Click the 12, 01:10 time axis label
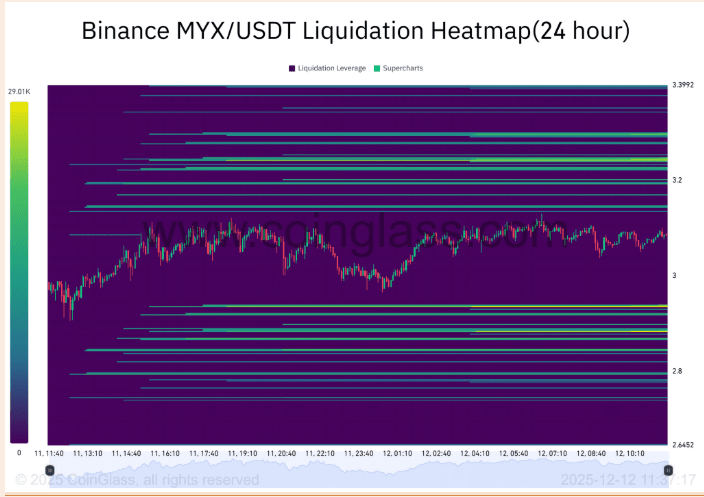Image resolution: width=704 pixels, height=497 pixels. 397,453
